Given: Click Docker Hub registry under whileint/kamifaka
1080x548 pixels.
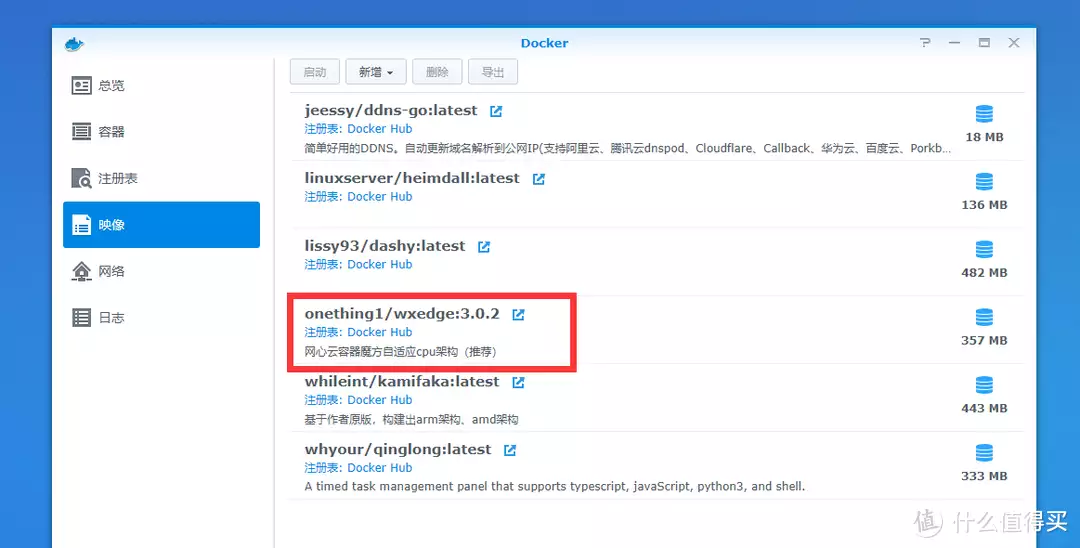Looking at the screenshot, I should pyautogui.click(x=380, y=400).
